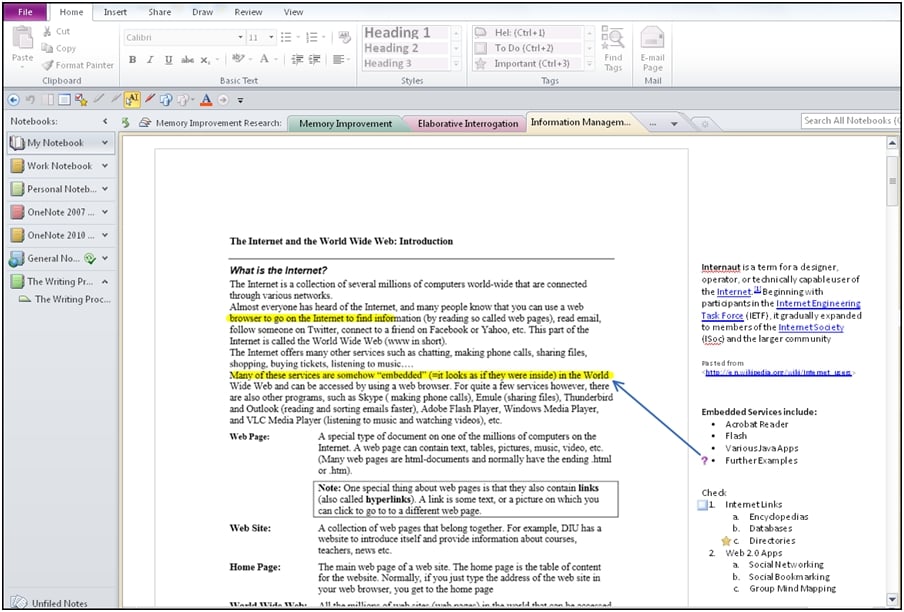
Task: Click the Undo icon on quick access toolbar
Action: [x=30, y=99]
